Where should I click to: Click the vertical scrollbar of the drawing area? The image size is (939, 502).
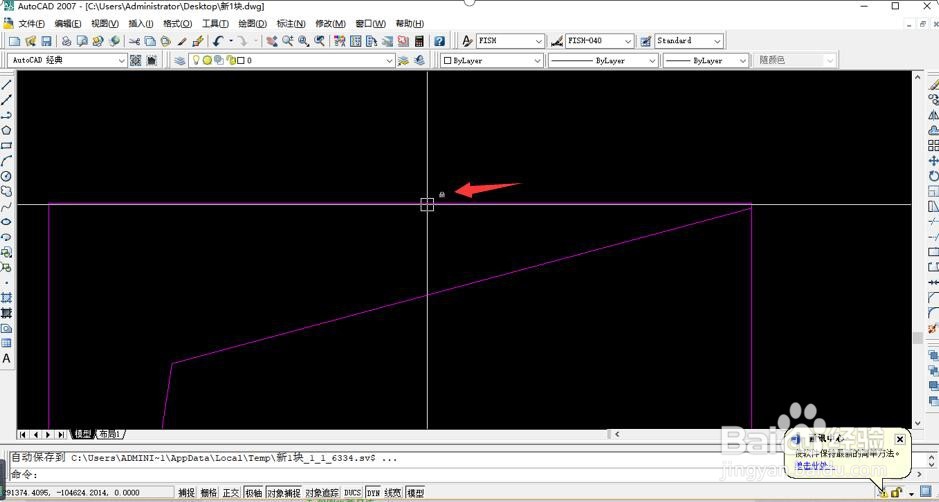pos(917,249)
